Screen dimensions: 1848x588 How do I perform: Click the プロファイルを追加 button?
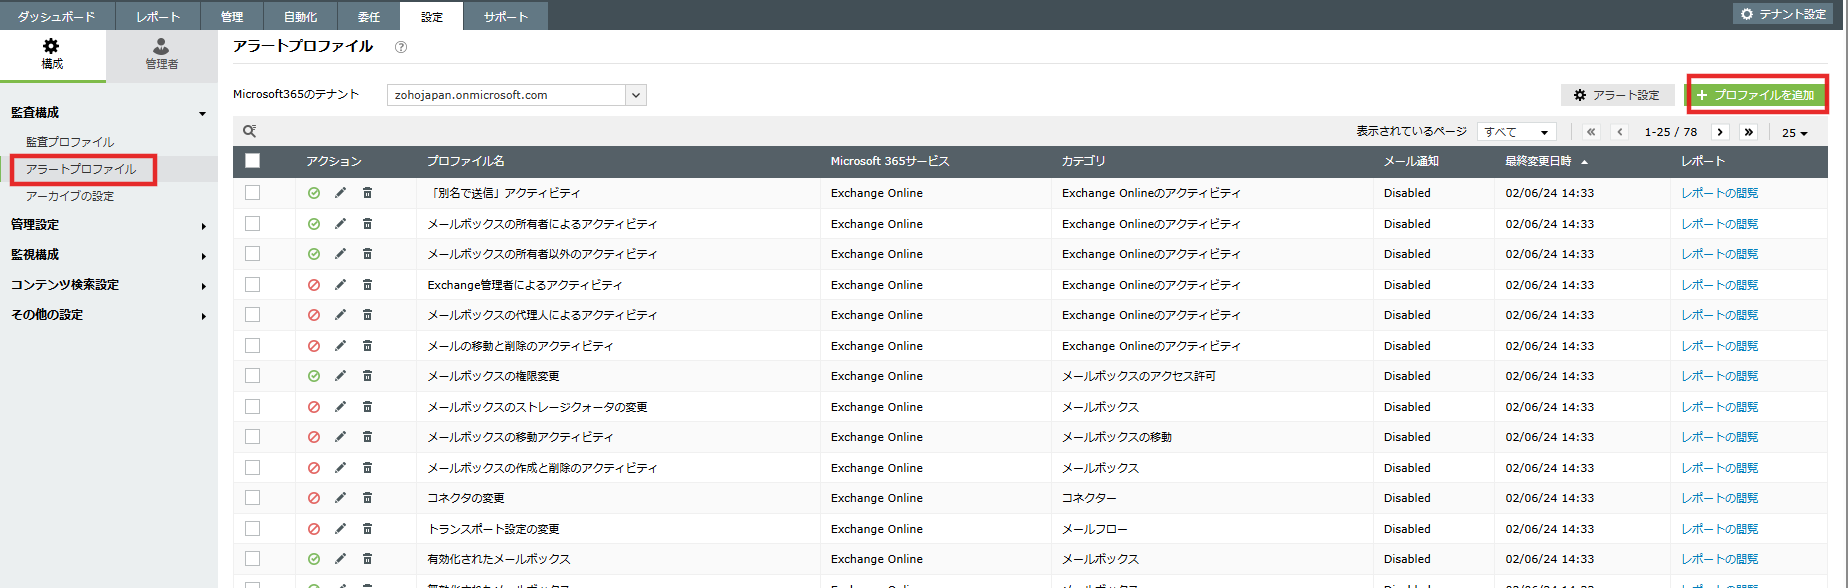click(x=1756, y=95)
